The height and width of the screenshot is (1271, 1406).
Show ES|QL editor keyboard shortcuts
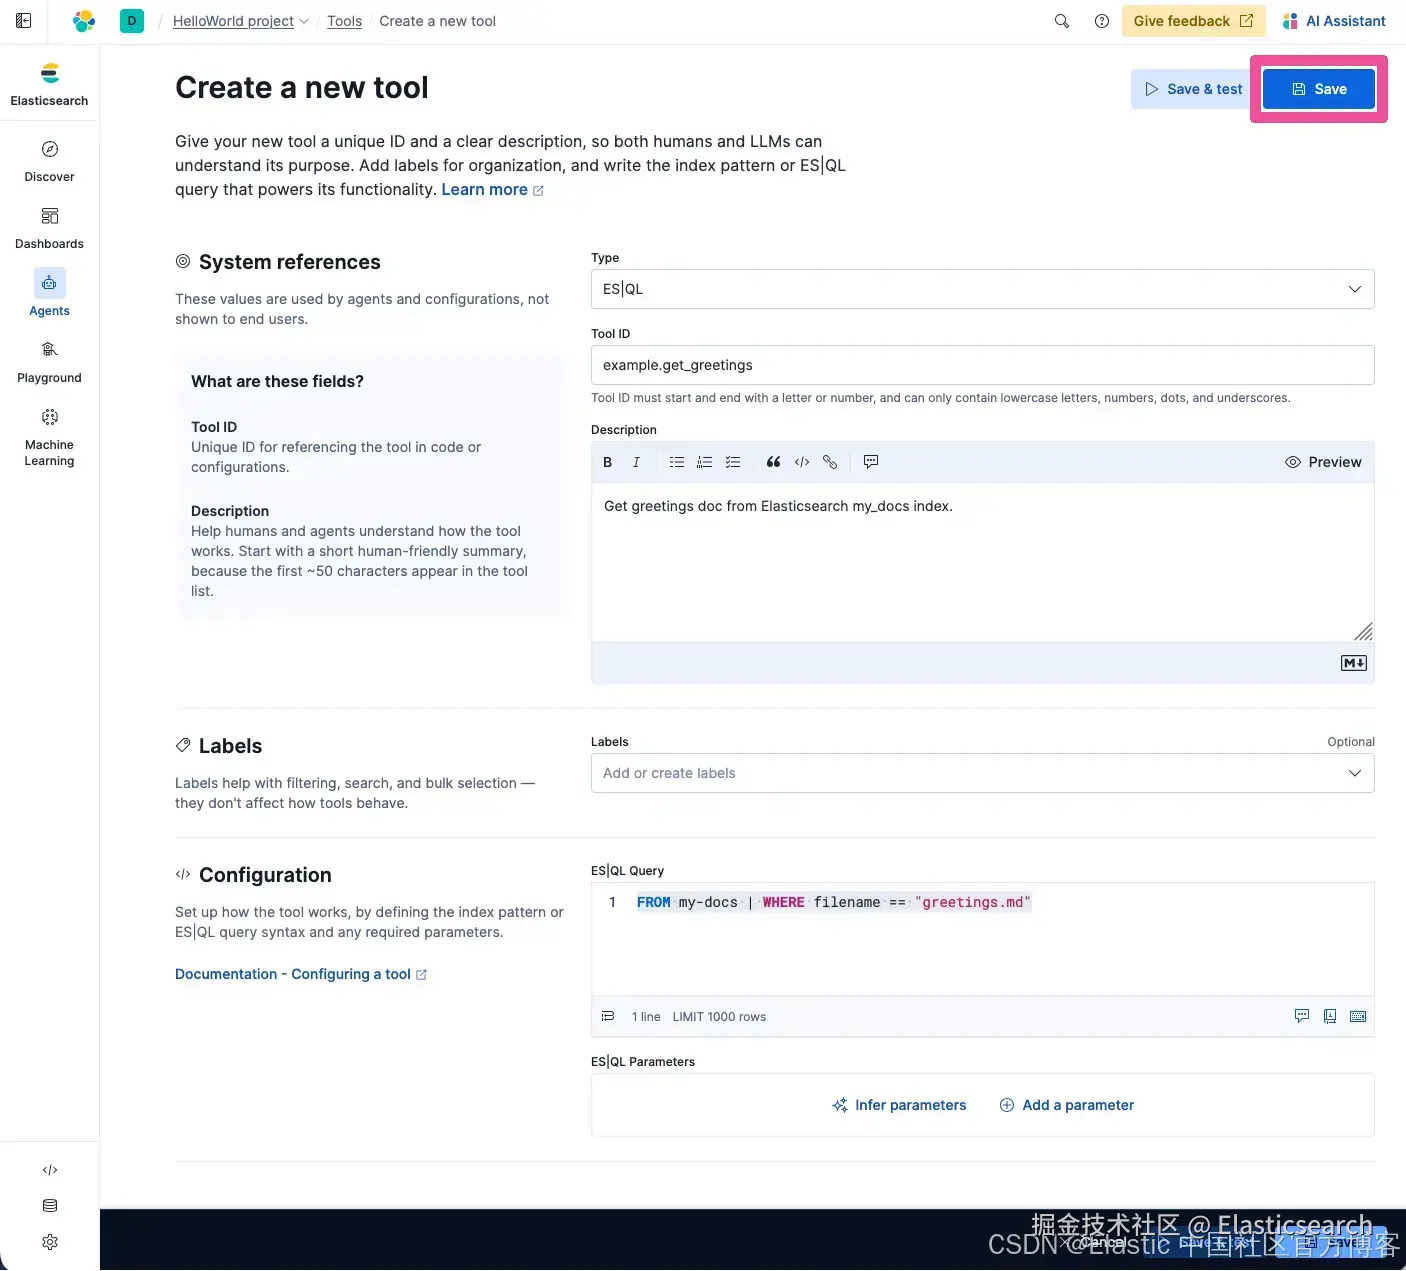point(1358,1017)
